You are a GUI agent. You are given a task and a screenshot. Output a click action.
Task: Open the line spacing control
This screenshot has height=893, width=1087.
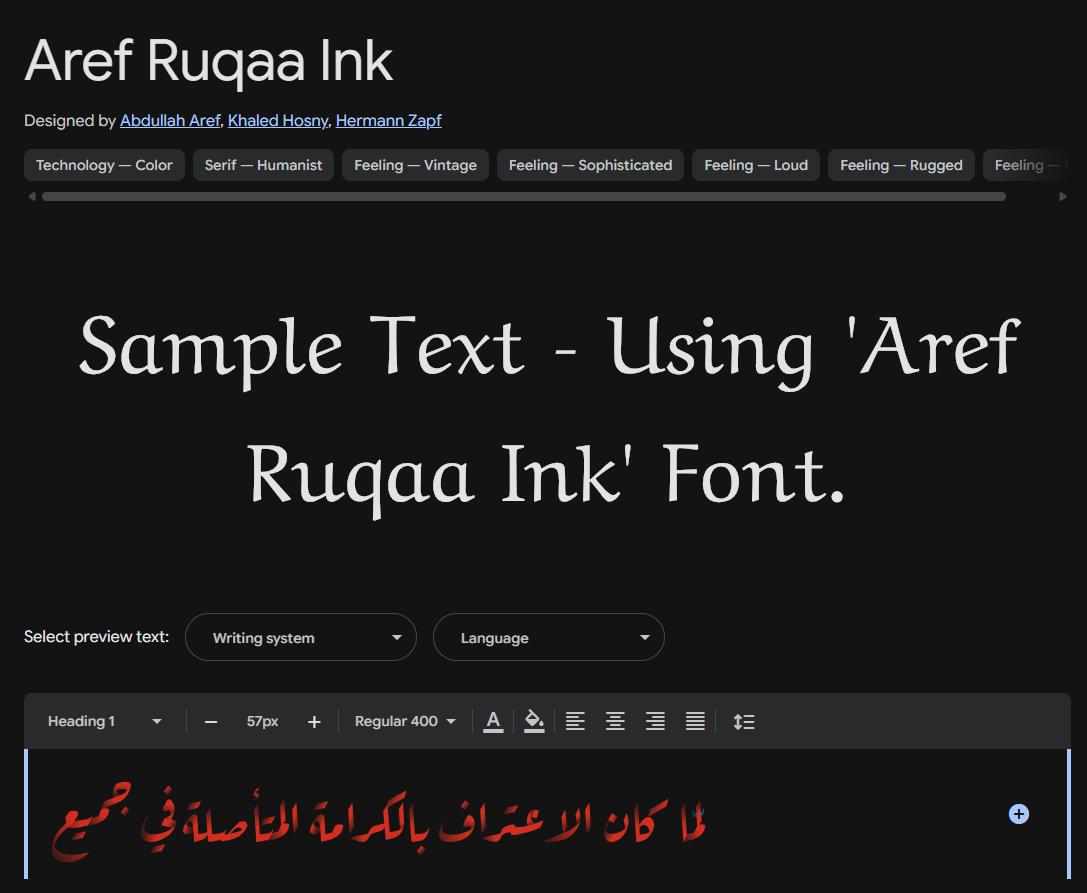(x=744, y=722)
